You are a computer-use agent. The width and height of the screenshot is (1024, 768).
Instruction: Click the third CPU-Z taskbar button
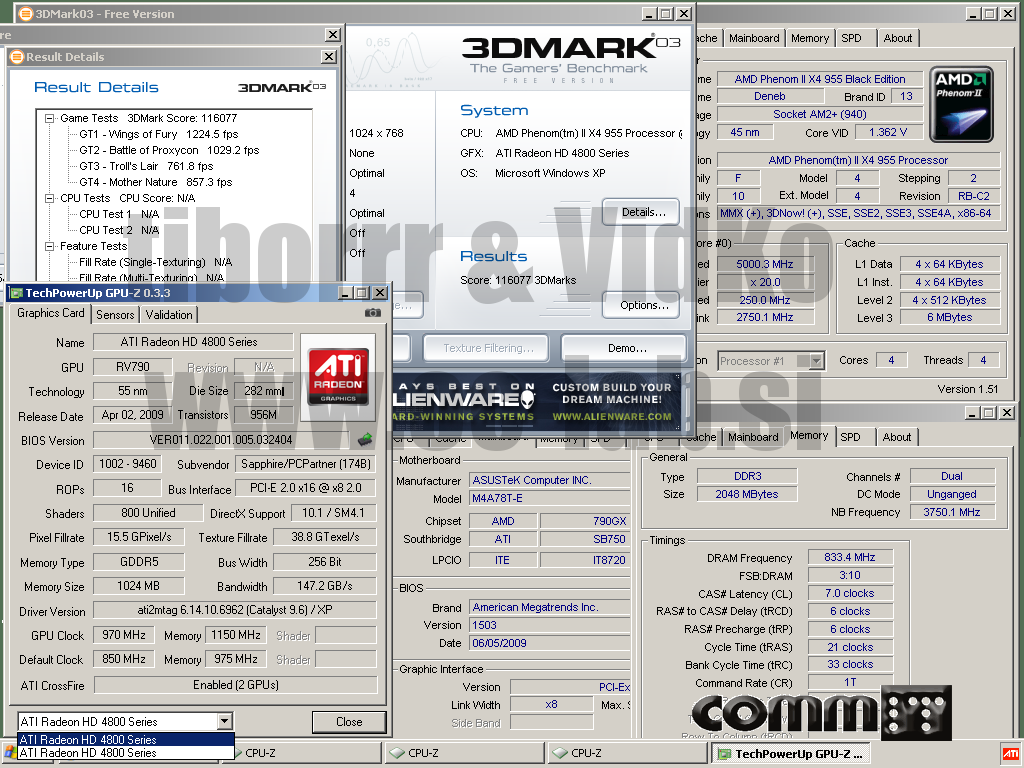click(x=627, y=753)
